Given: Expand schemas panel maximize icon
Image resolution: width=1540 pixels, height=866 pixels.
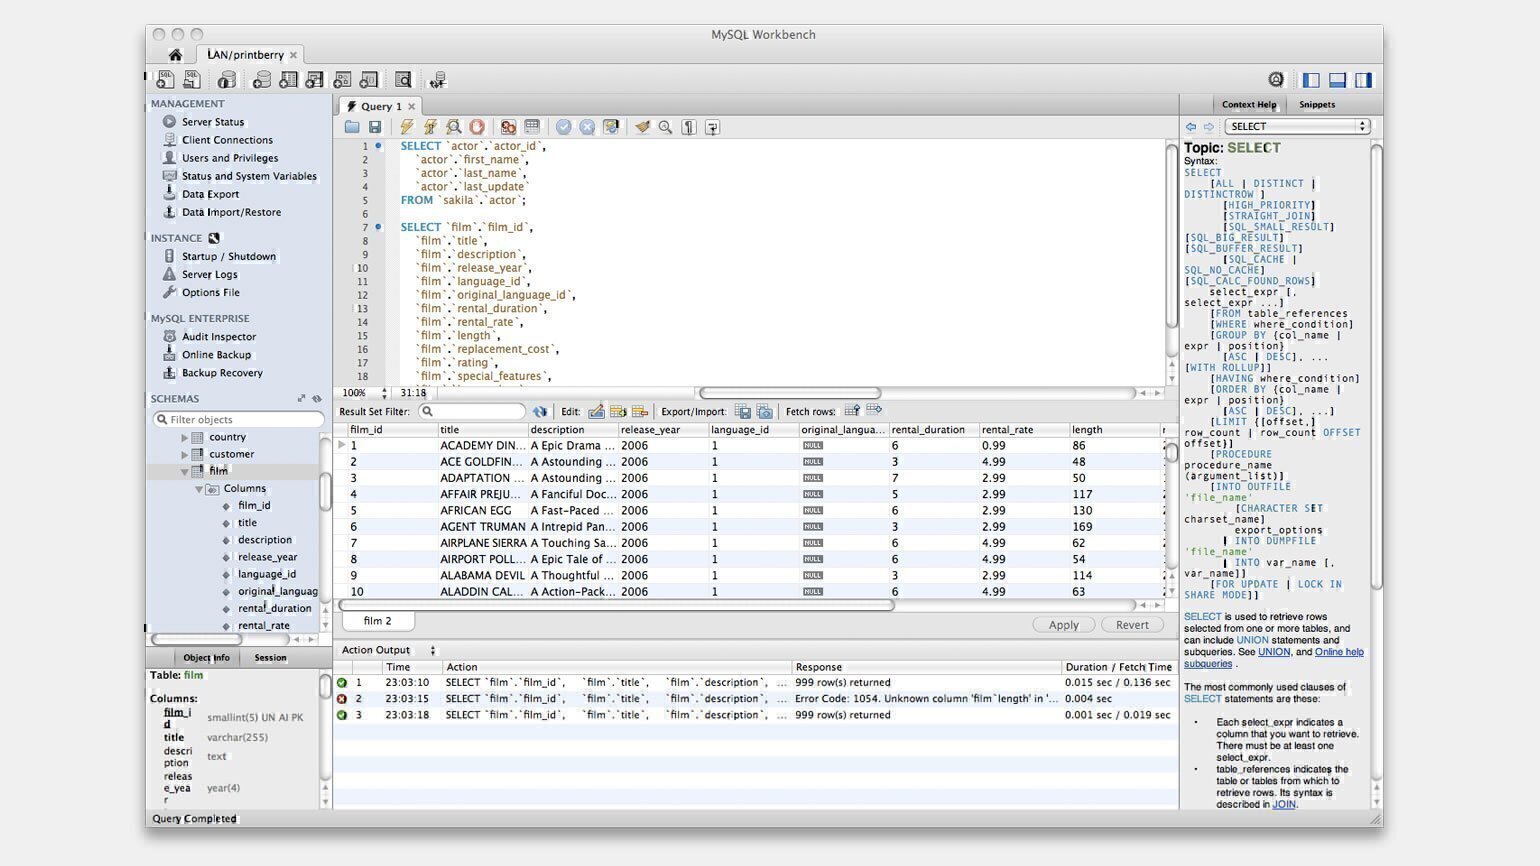Looking at the screenshot, I should point(301,399).
